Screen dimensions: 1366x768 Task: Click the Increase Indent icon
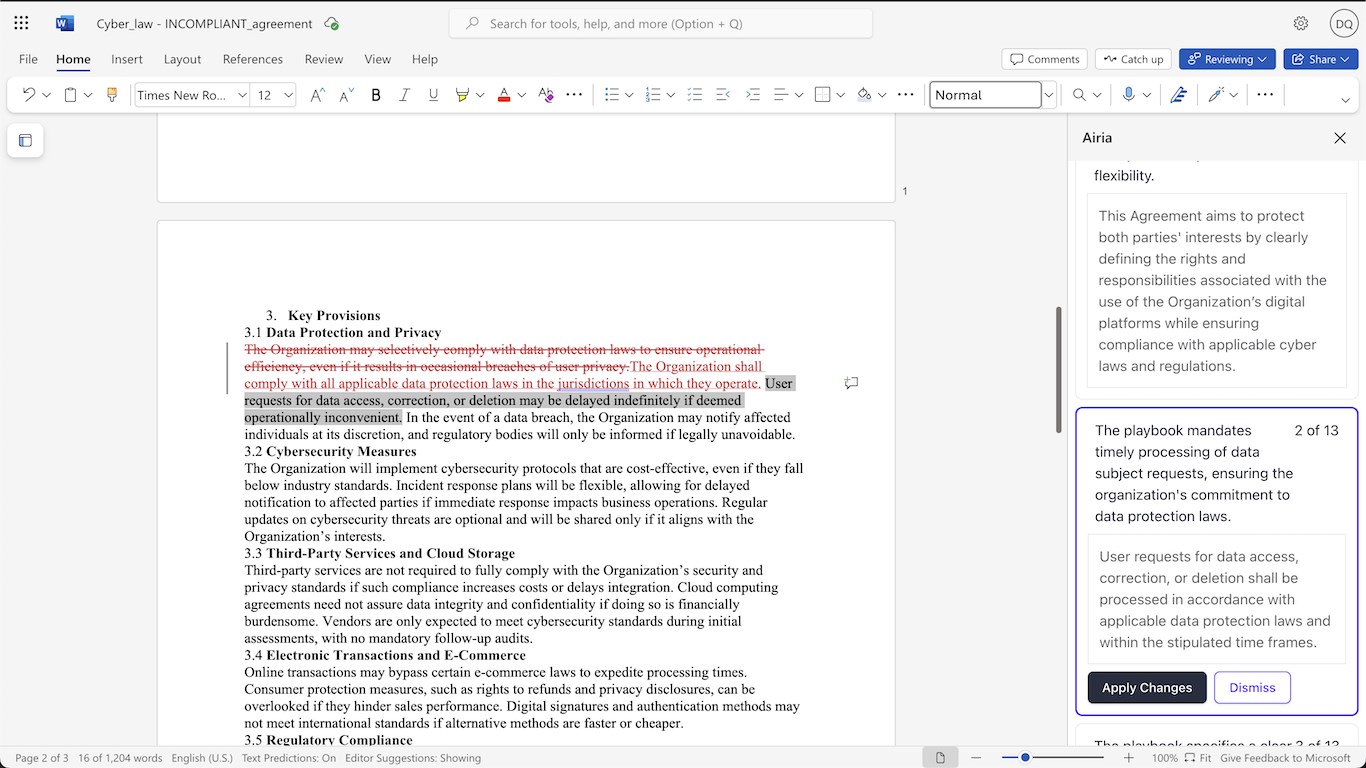[x=753, y=95]
